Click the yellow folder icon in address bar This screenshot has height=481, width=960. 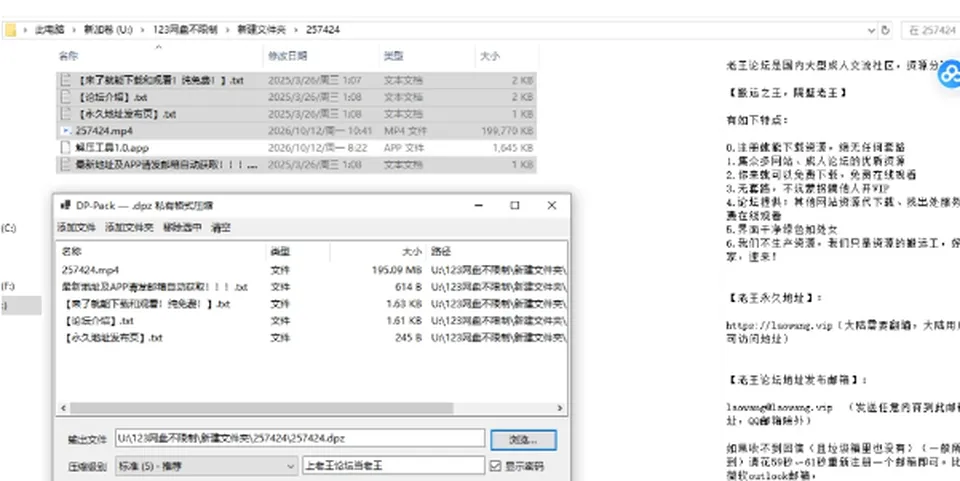(11, 30)
